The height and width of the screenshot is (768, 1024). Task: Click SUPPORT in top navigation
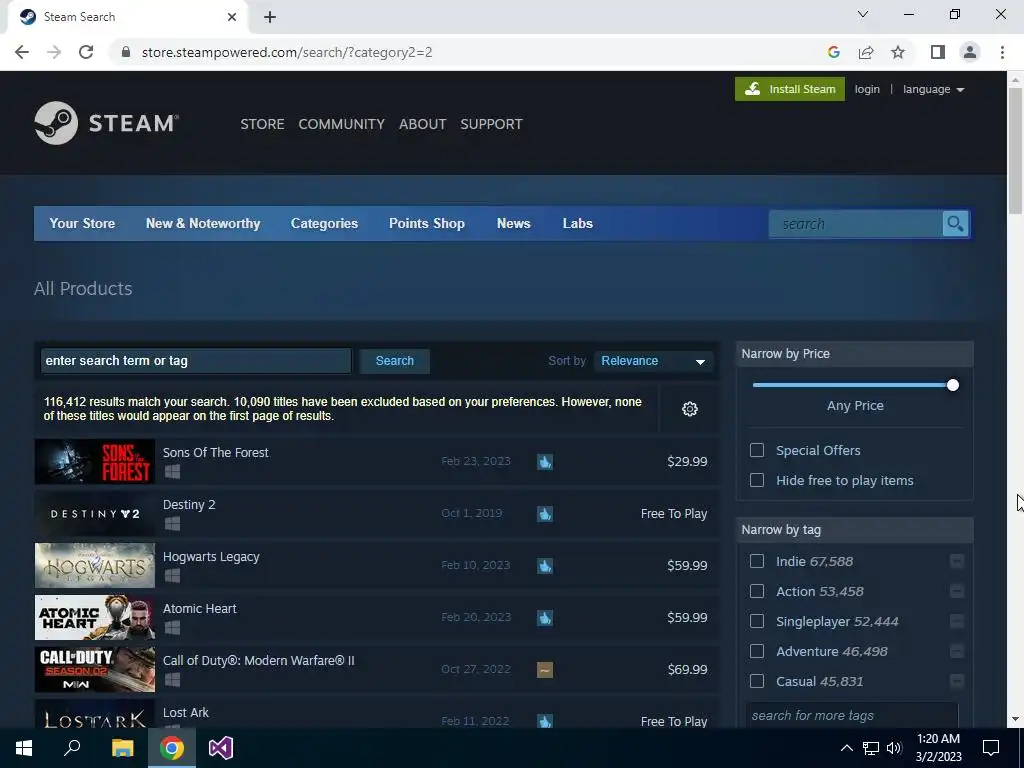pos(492,124)
